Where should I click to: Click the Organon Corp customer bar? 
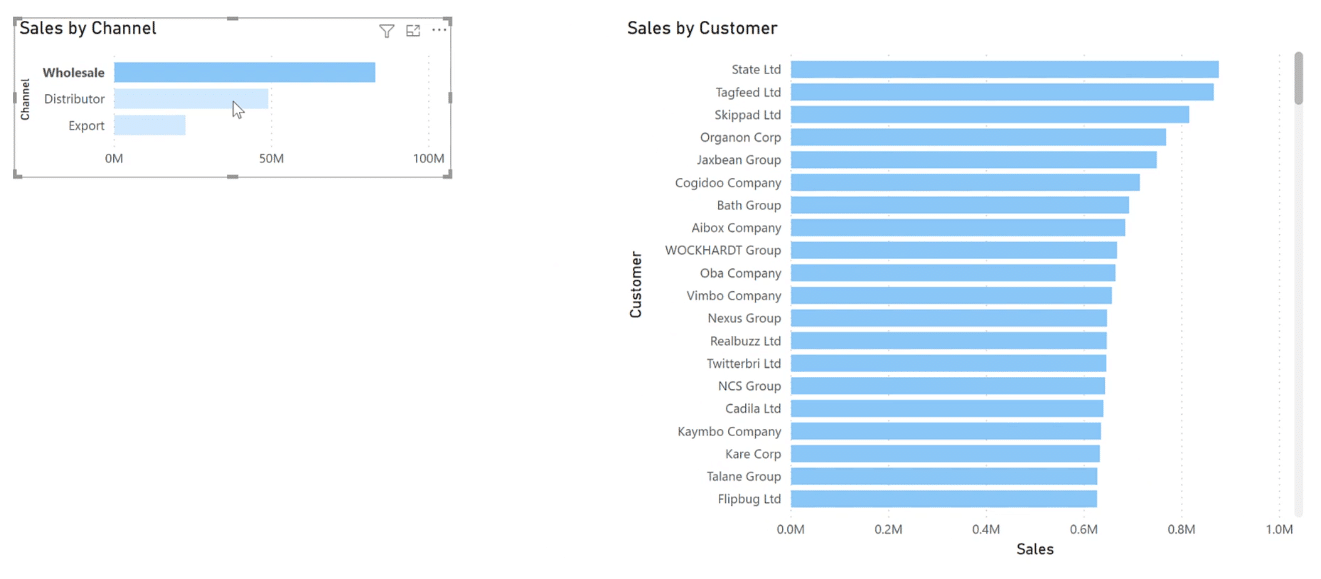[978, 137]
